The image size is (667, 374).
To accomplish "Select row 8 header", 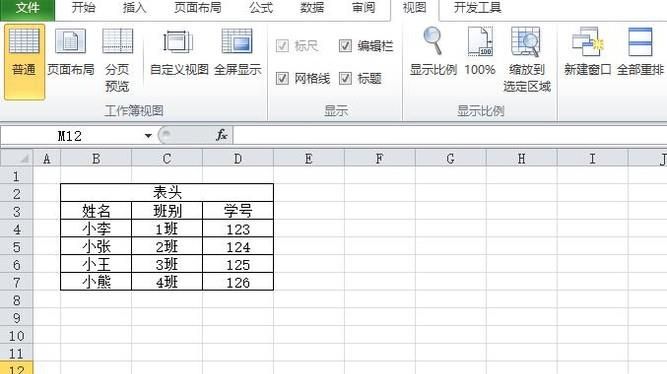I will coord(17,300).
